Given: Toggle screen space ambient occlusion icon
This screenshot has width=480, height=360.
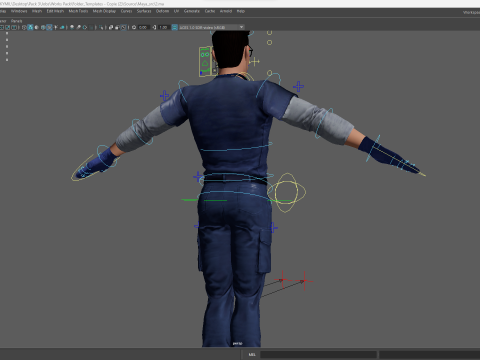Looking at the screenshot, I should coord(72,27).
